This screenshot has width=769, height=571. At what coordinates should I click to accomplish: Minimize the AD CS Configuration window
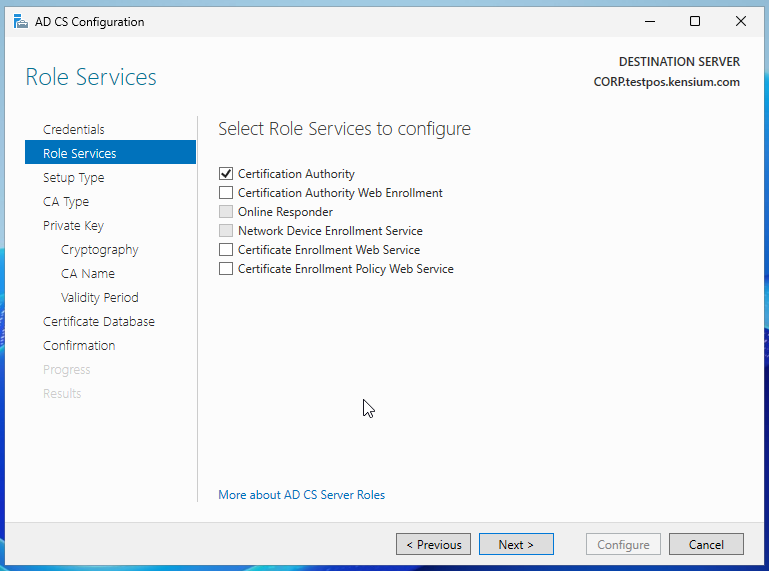(650, 22)
